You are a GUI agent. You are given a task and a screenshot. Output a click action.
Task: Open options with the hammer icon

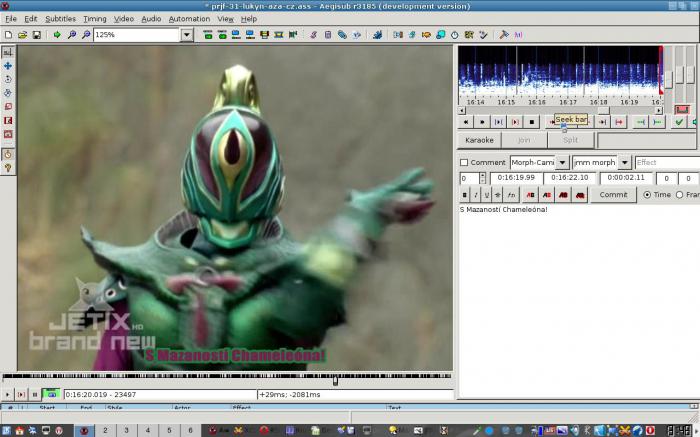[x=504, y=34]
